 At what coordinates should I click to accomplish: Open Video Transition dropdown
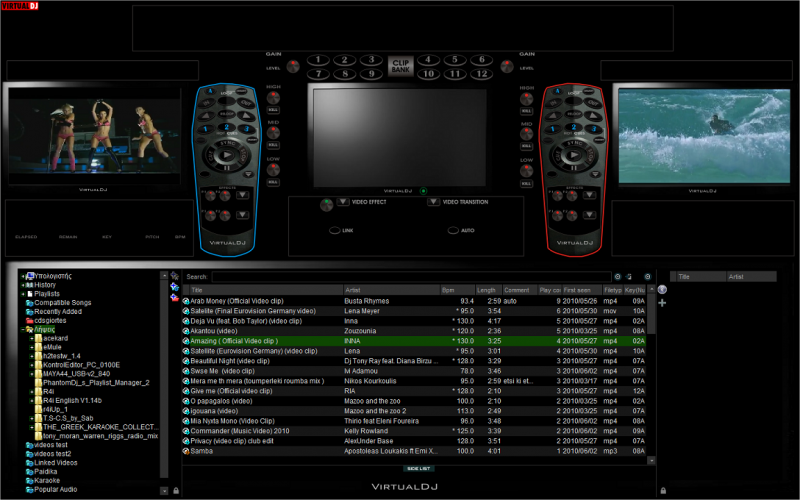(433, 202)
